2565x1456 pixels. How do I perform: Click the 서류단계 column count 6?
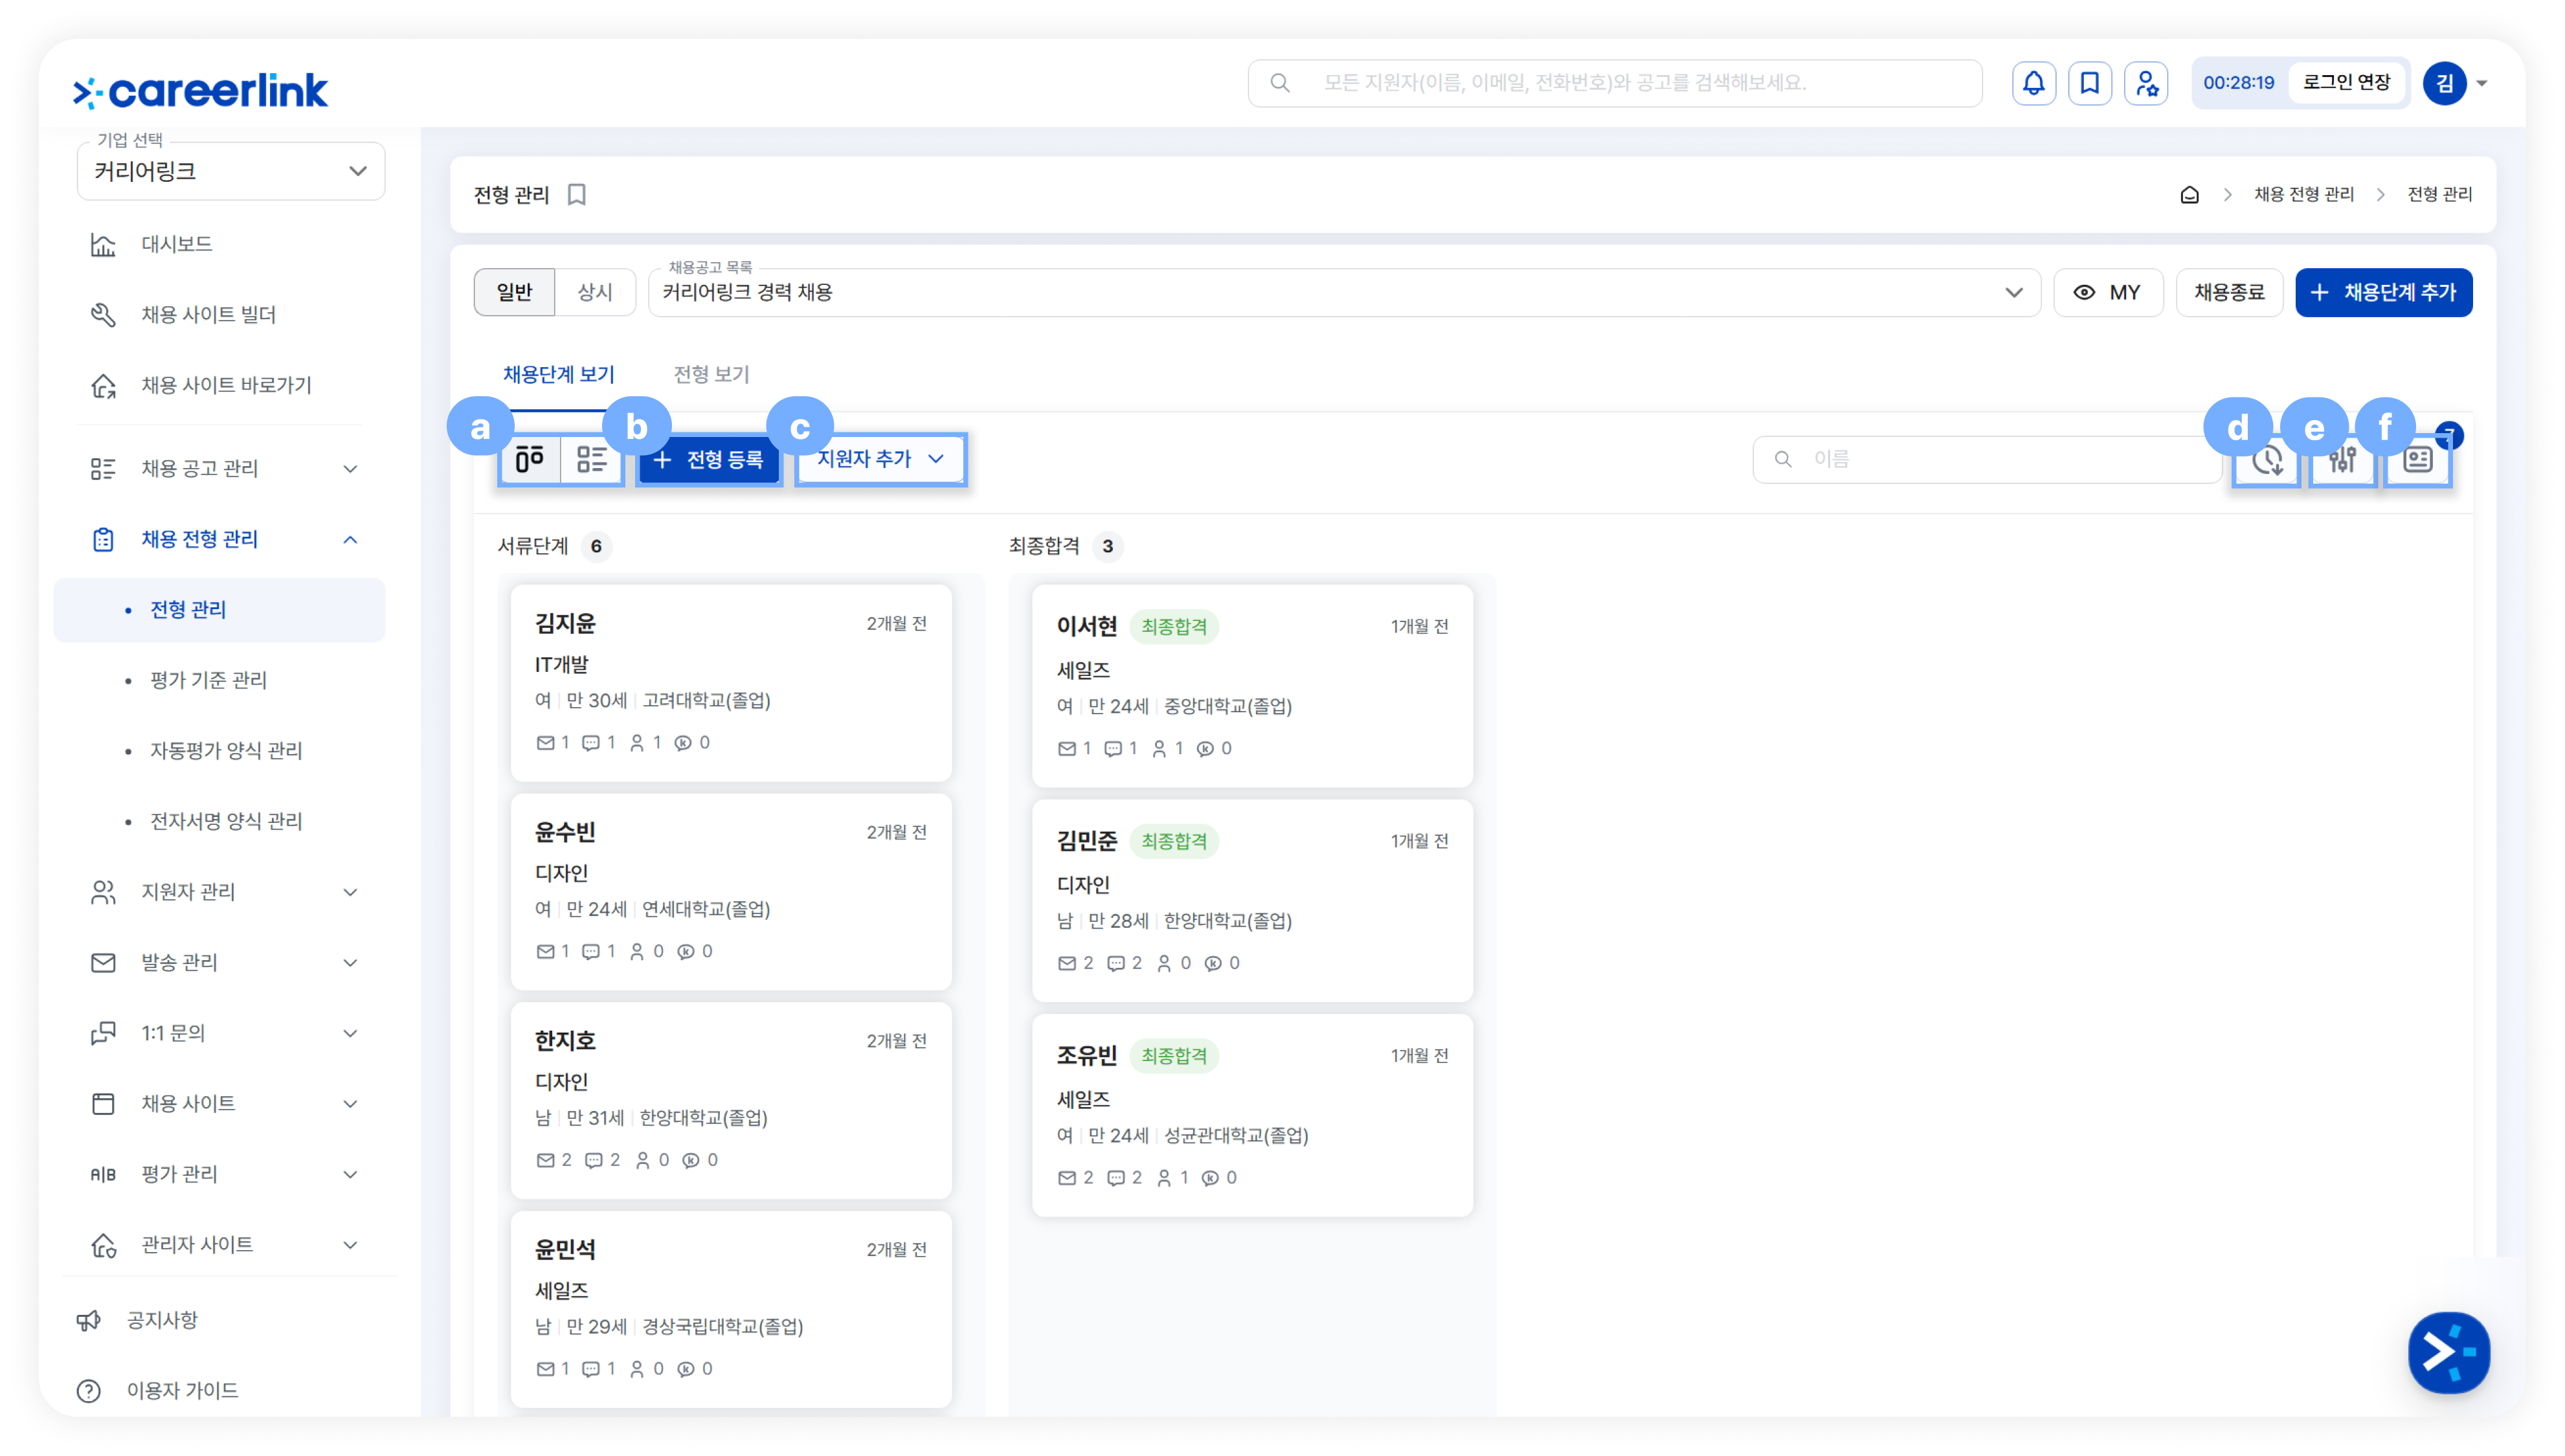pyautogui.click(x=596, y=546)
